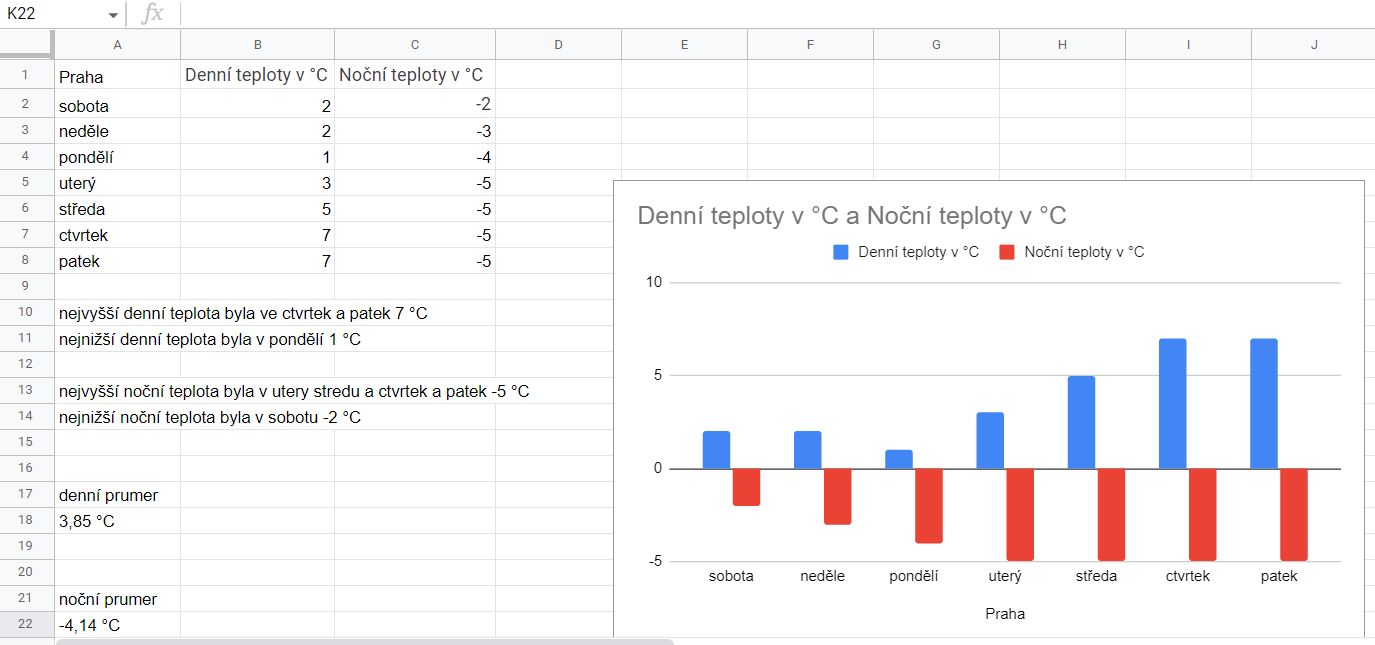Image resolution: width=1375 pixels, height=645 pixels.
Task: Click cell with text Praha
Action: [x=118, y=76]
